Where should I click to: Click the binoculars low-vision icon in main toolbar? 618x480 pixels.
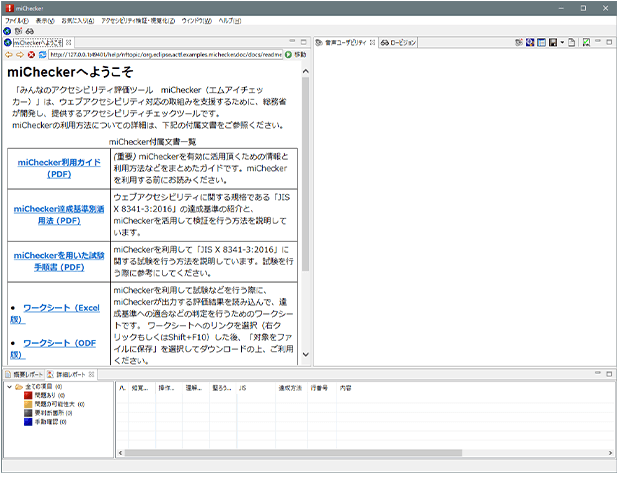[x=30, y=31]
